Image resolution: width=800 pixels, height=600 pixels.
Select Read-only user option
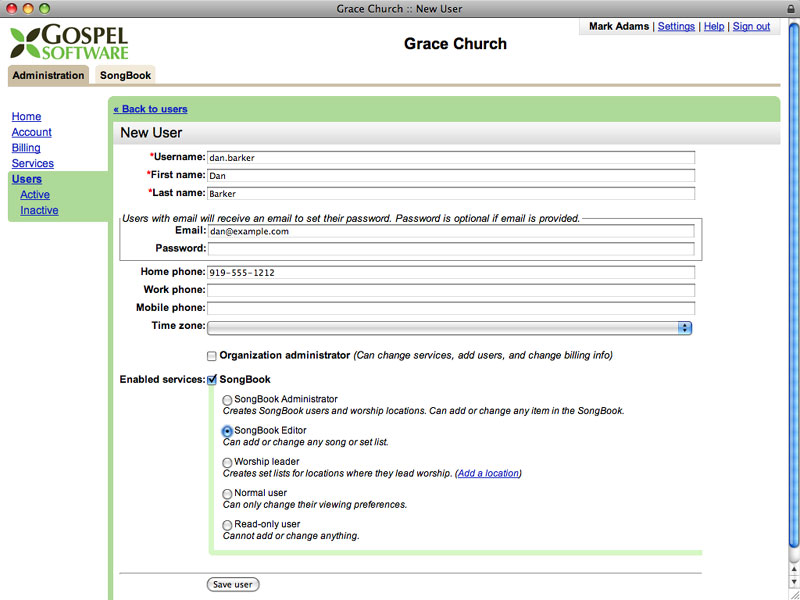point(227,525)
